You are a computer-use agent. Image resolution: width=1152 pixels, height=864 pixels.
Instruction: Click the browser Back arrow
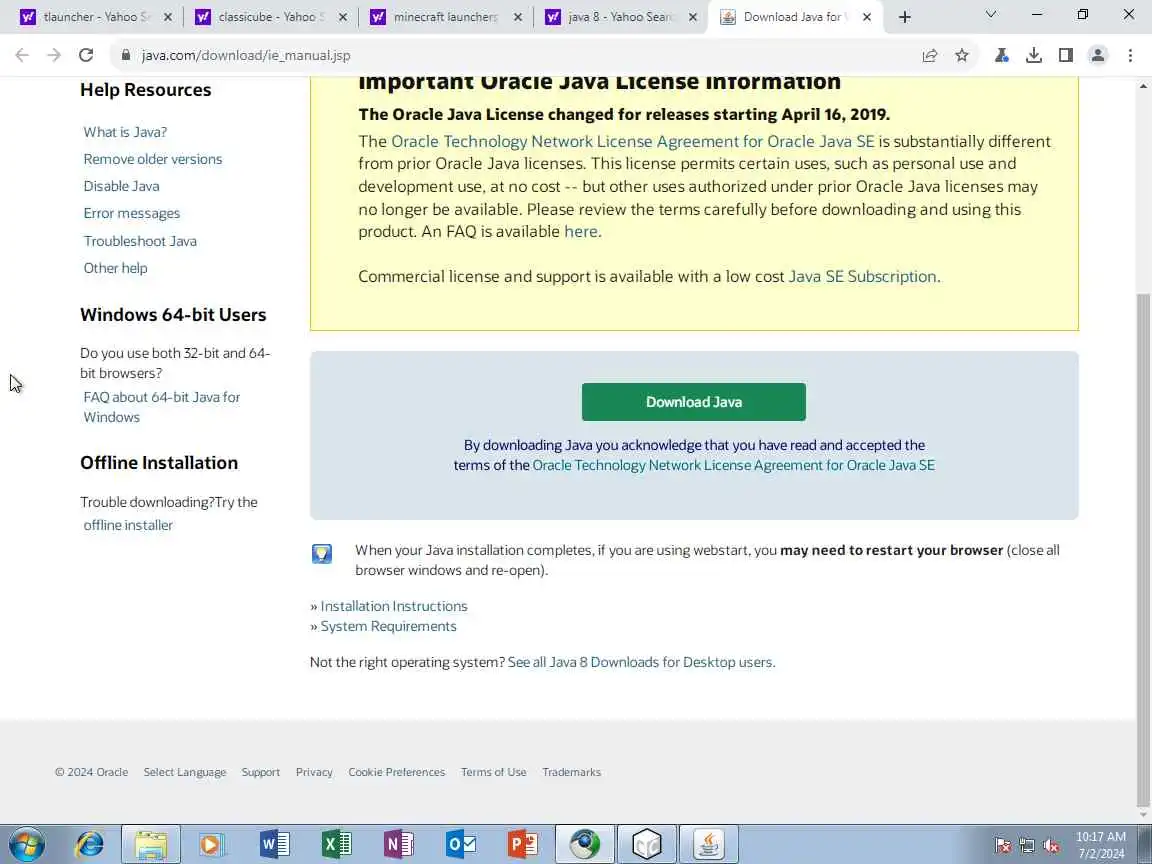click(22, 55)
